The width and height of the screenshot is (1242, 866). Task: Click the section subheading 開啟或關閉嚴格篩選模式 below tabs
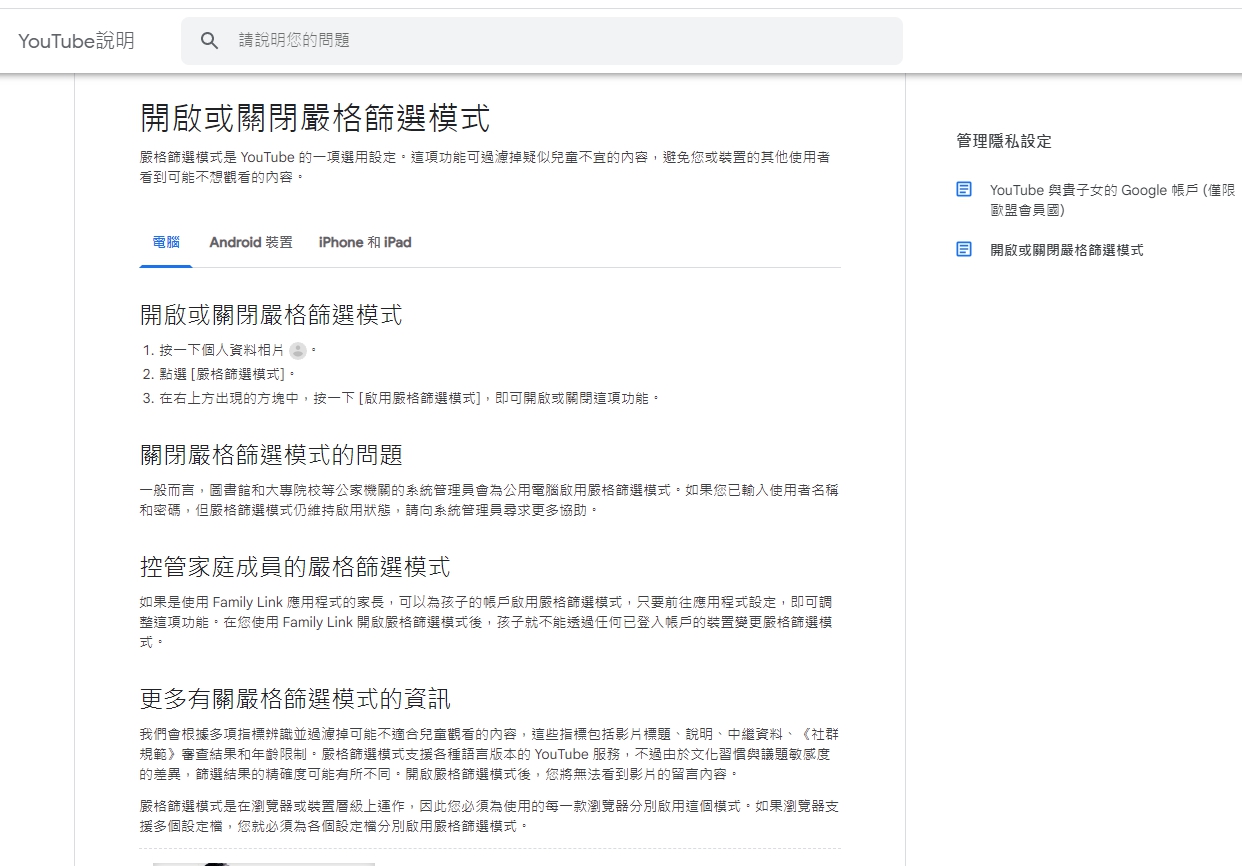[271, 315]
